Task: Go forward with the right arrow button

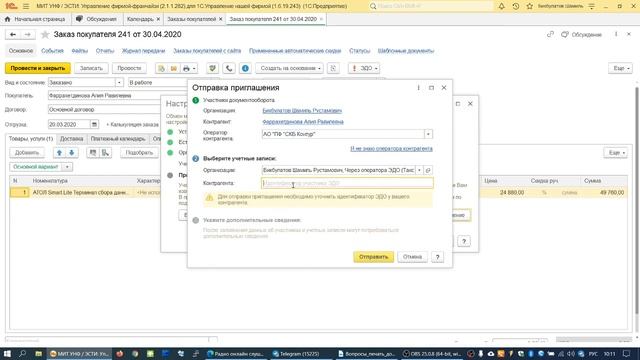Action: click(x=27, y=35)
